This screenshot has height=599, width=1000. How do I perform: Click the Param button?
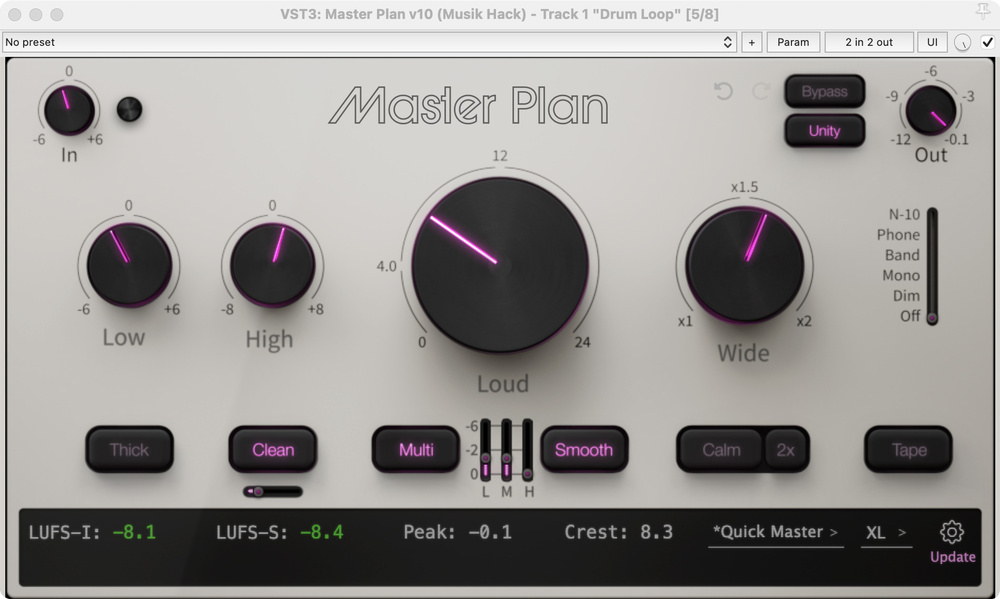793,42
